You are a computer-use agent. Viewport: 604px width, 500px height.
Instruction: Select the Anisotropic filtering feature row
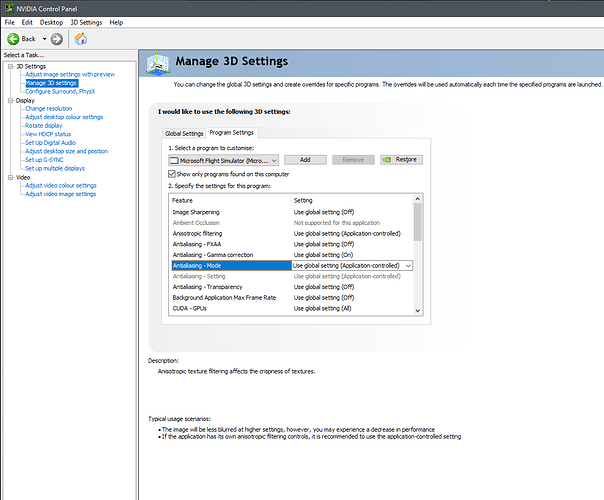pyautogui.click(x=292, y=233)
